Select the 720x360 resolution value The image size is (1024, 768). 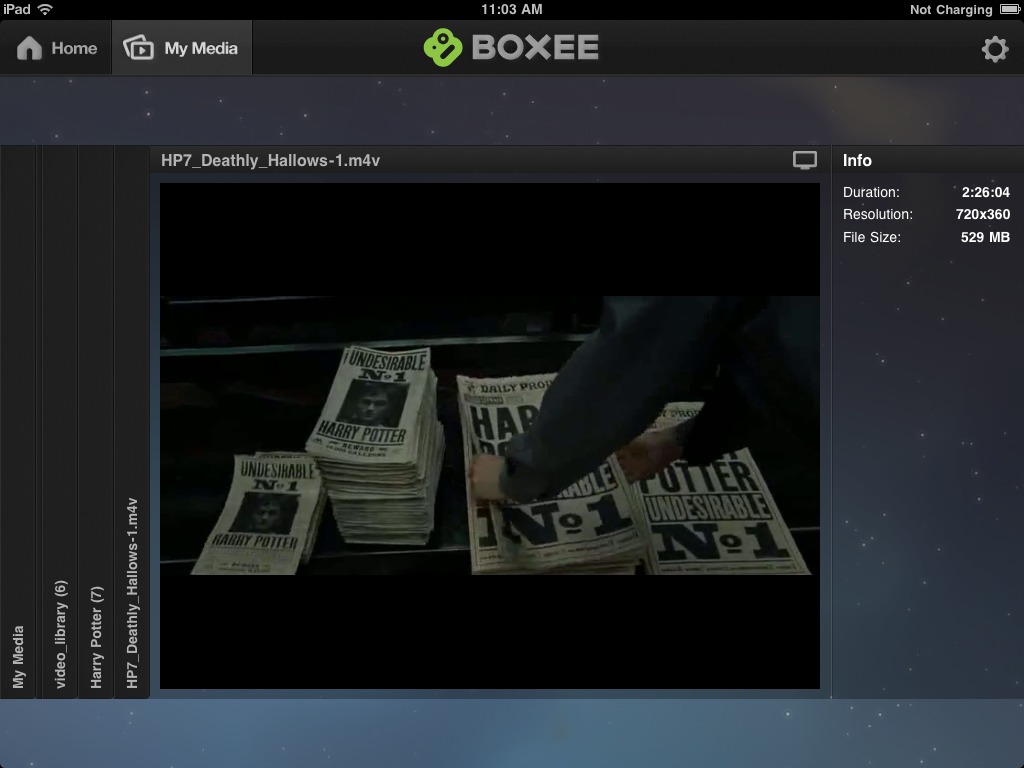click(982, 214)
